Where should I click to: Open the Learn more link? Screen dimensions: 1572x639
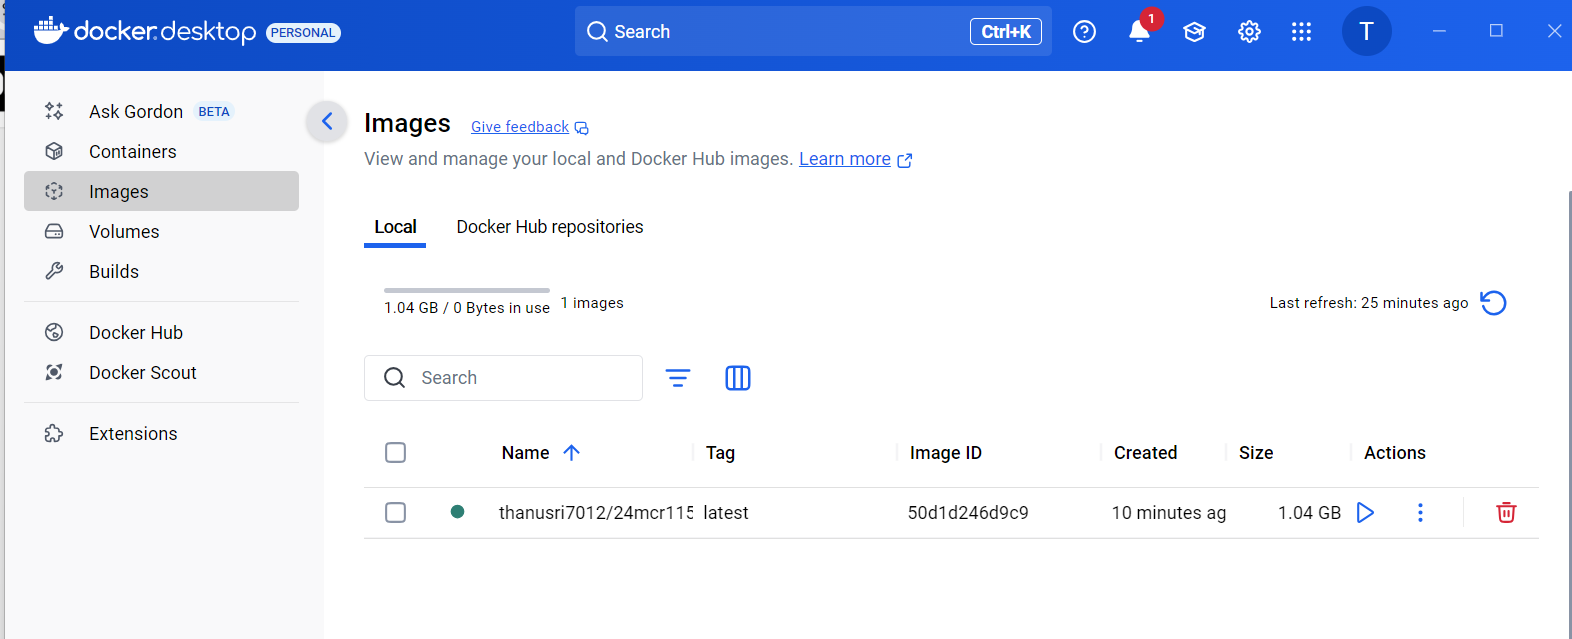(845, 159)
